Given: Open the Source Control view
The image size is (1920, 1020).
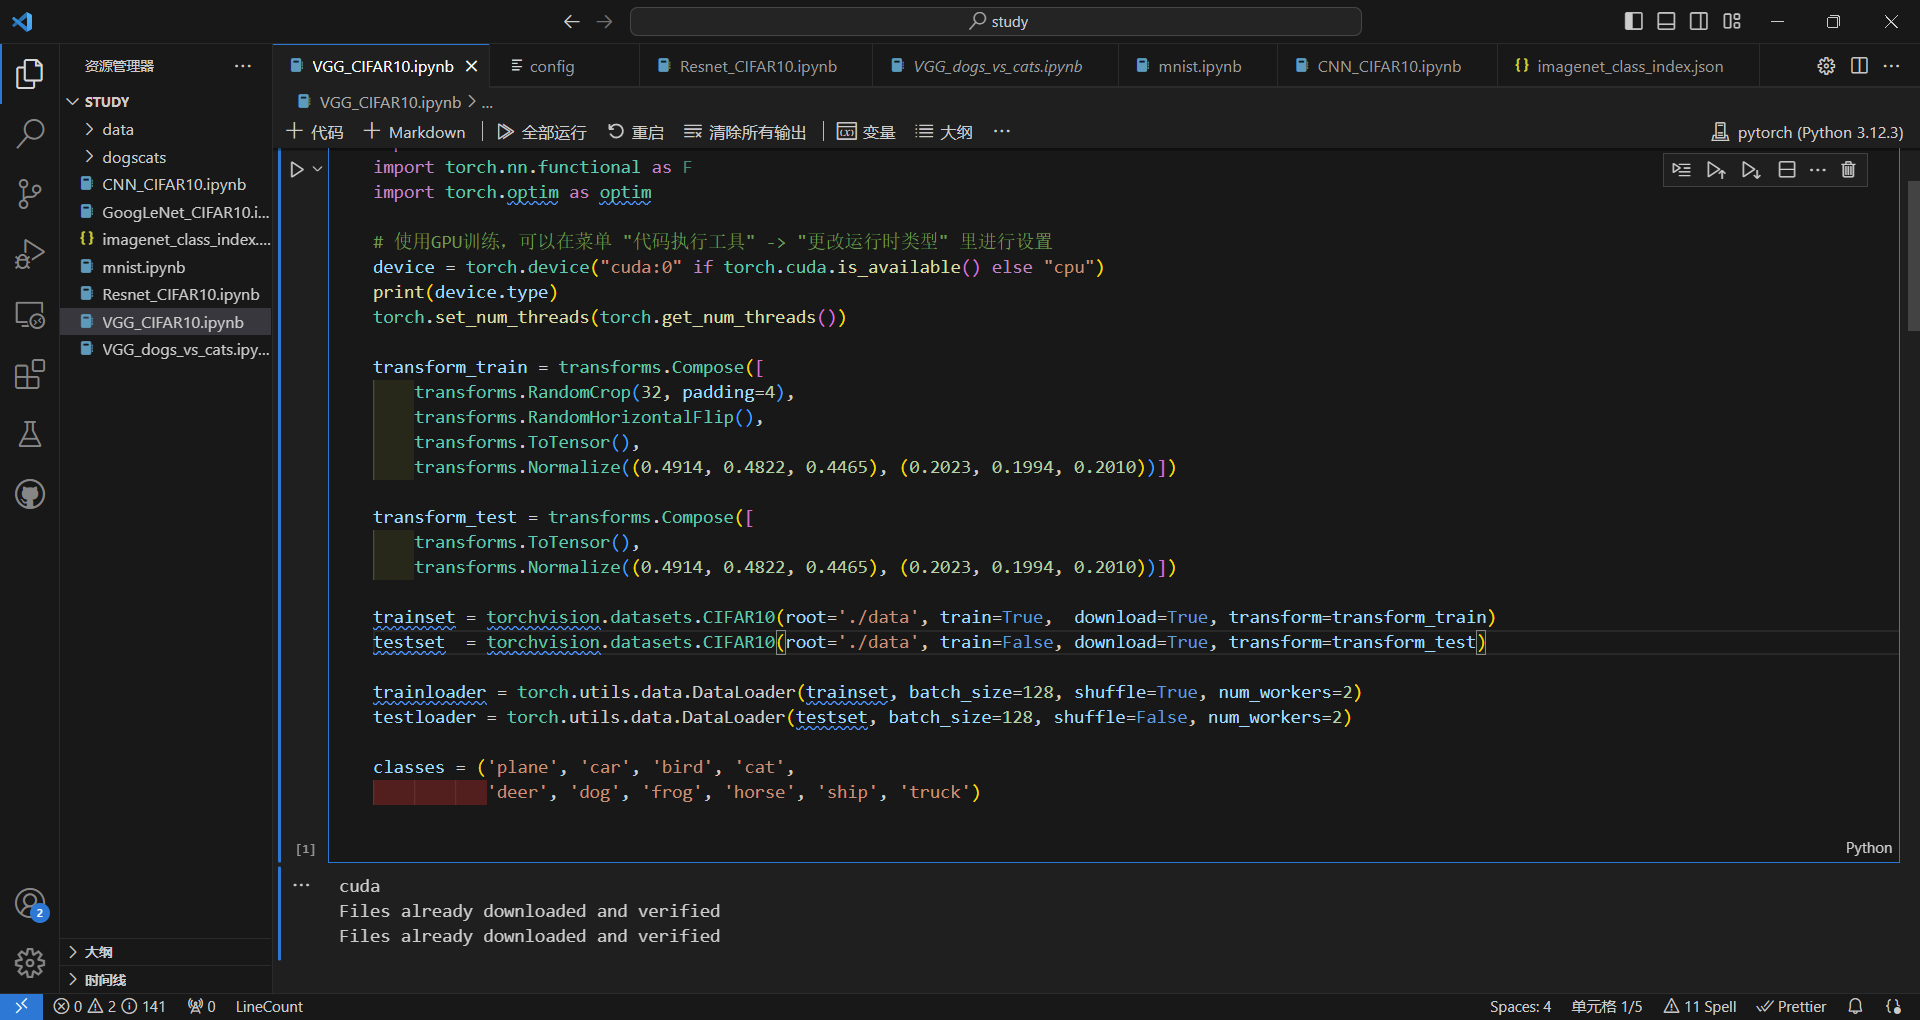Looking at the screenshot, I should pos(30,194).
